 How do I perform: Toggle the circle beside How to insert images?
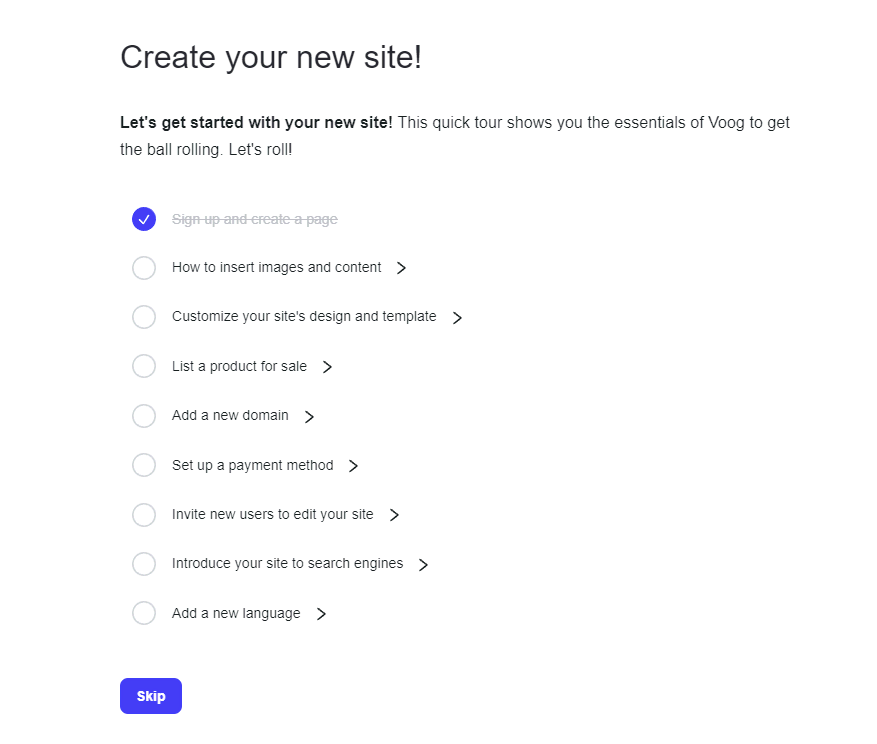click(x=144, y=268)
